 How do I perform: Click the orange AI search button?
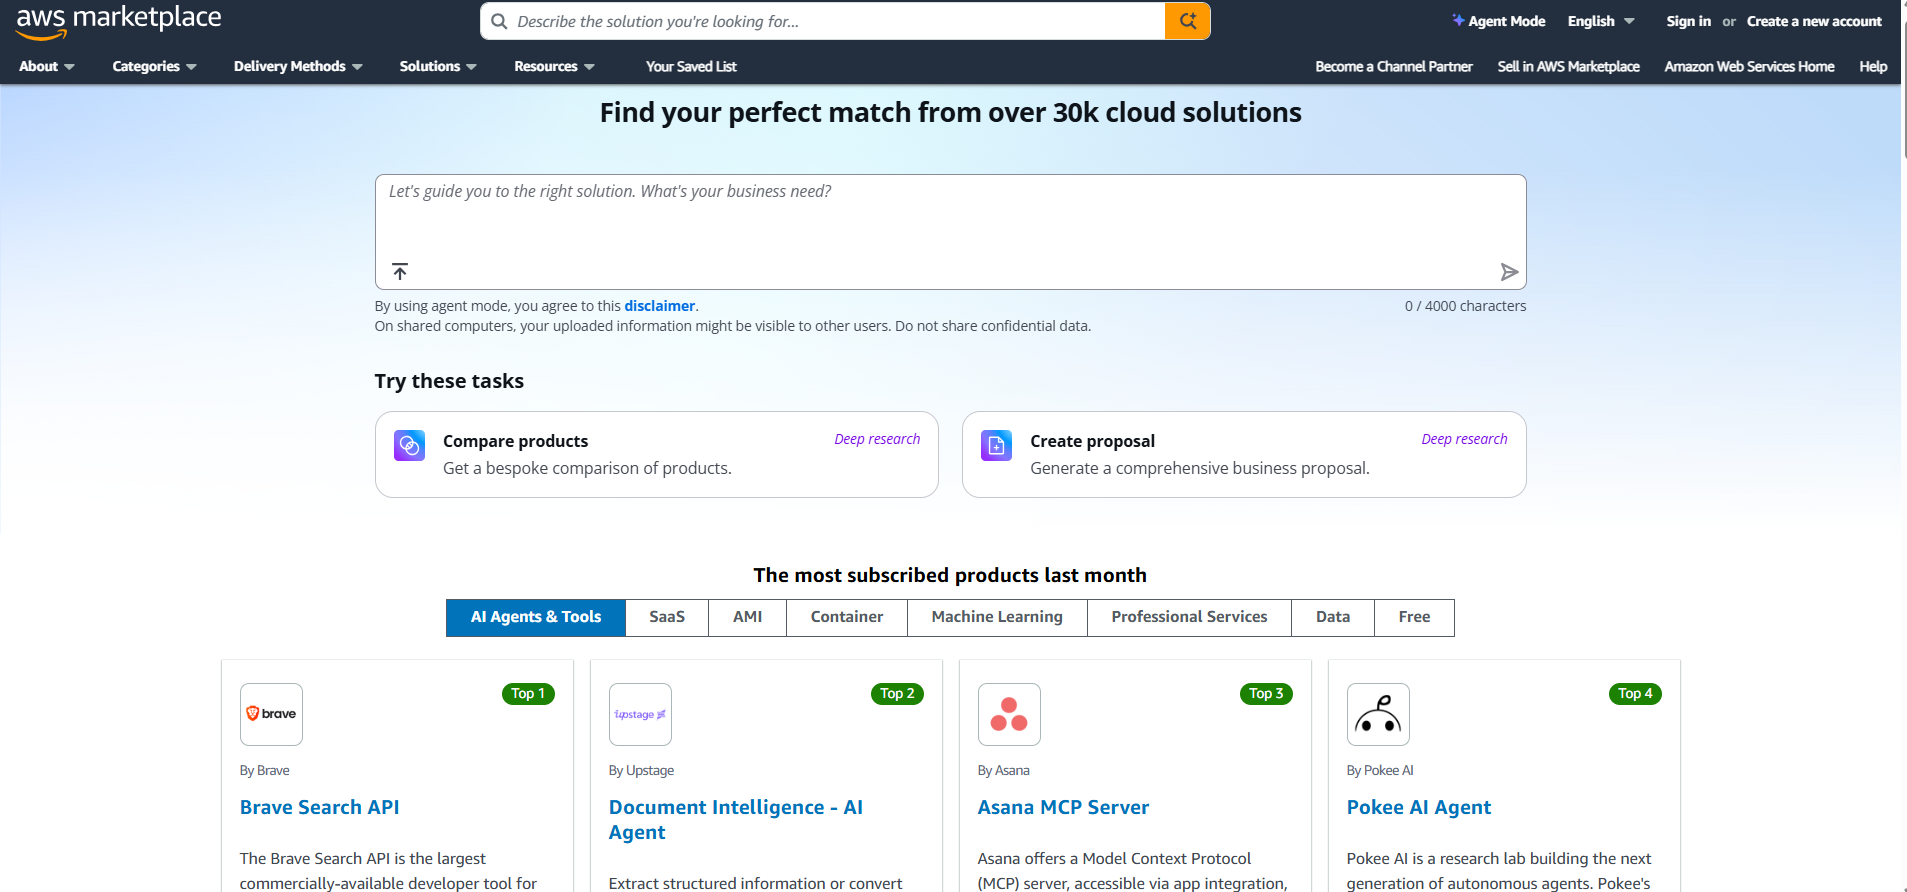[x=1187, y=21]
